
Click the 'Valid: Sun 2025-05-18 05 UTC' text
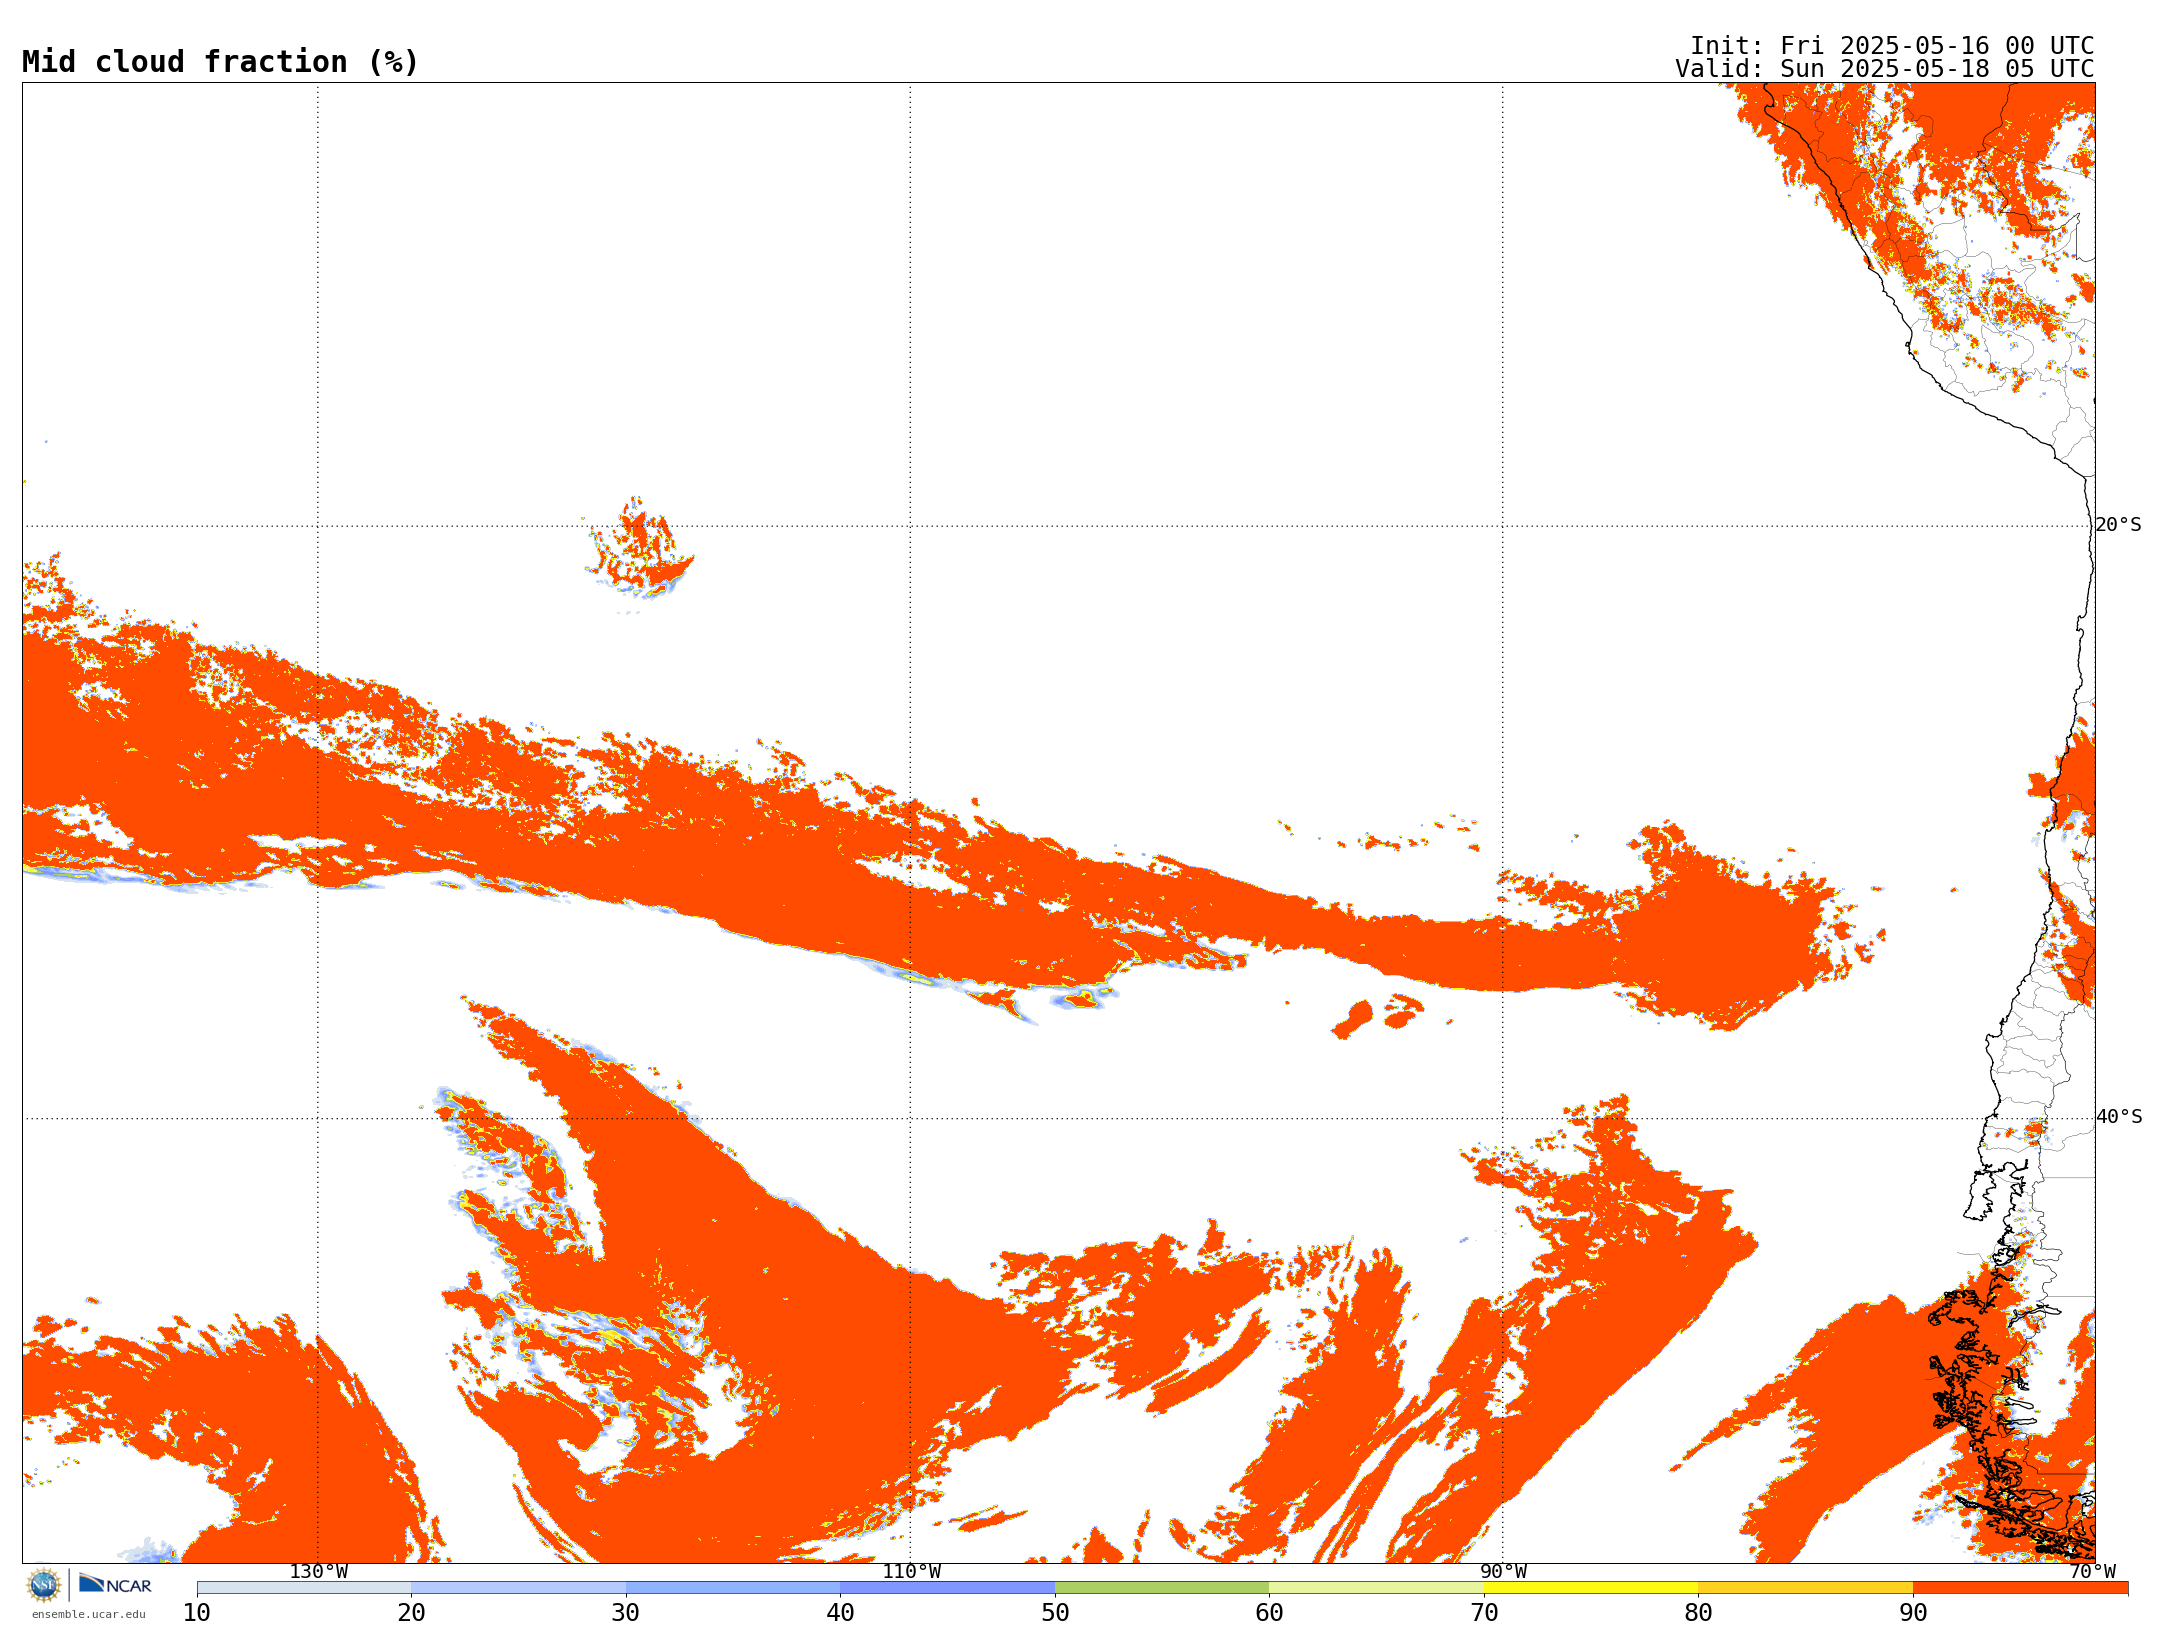tap(1885, 69)
